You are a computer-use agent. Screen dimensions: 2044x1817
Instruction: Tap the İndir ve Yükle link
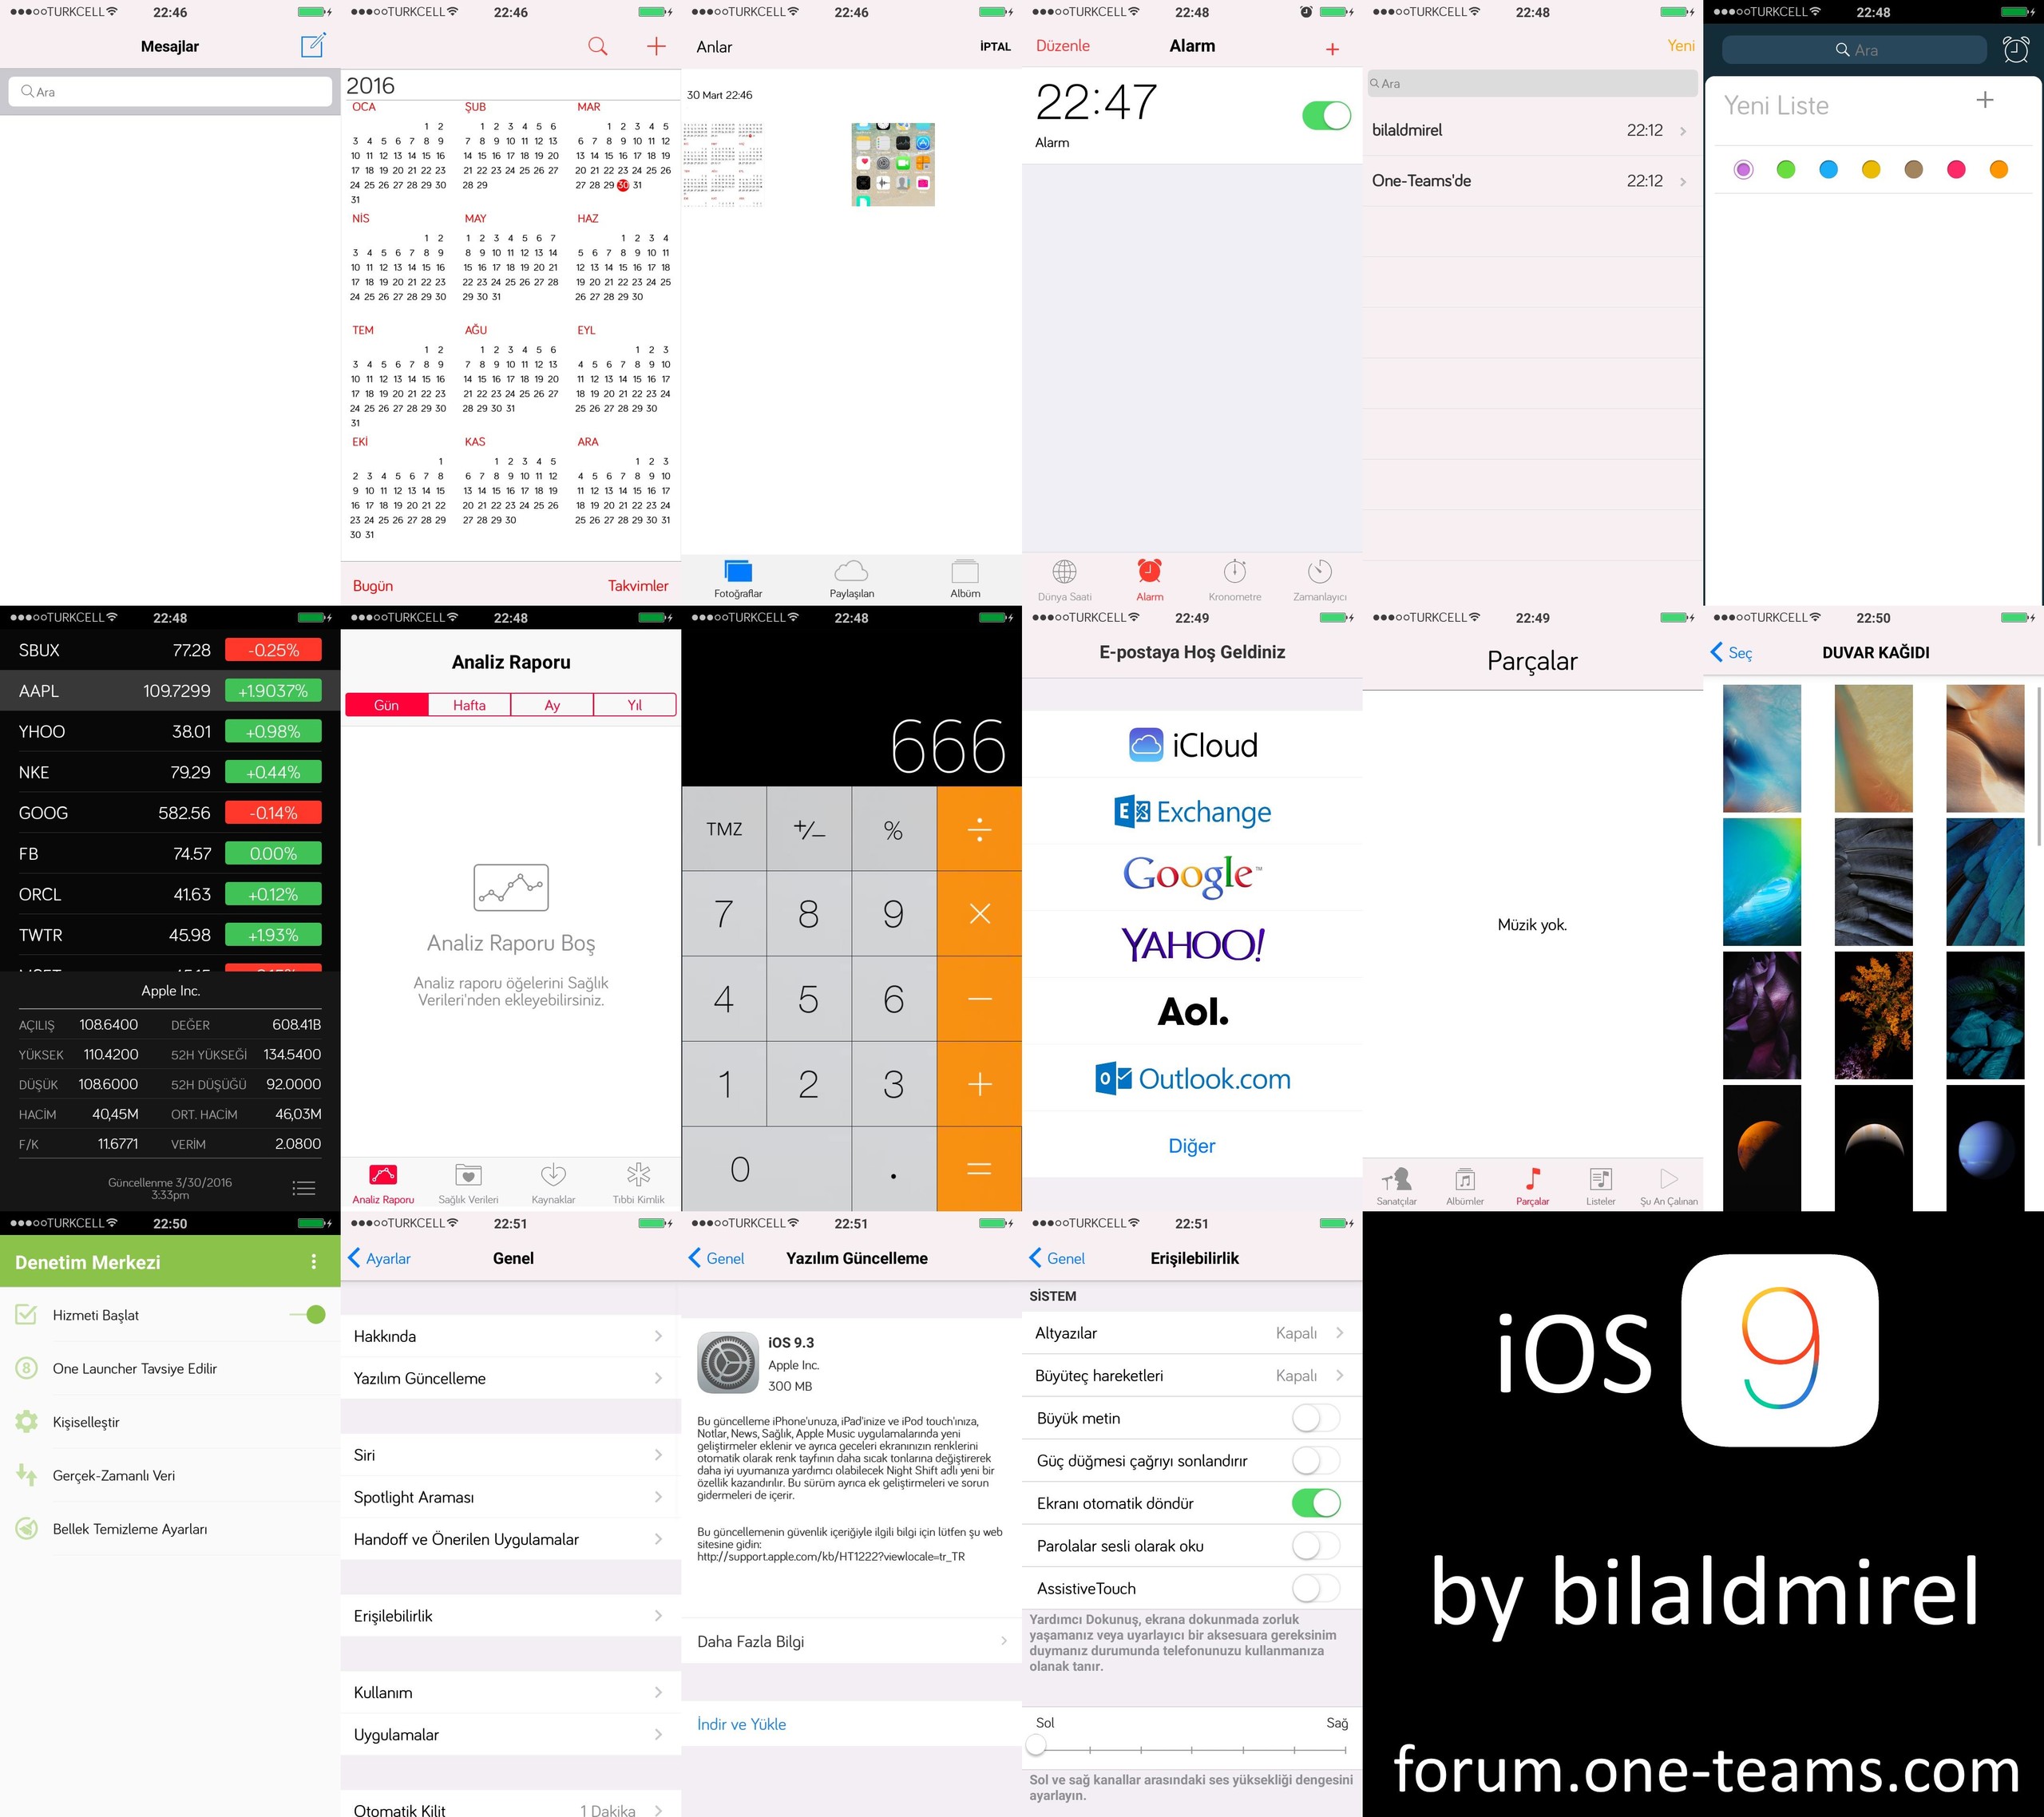(741, 1724)
